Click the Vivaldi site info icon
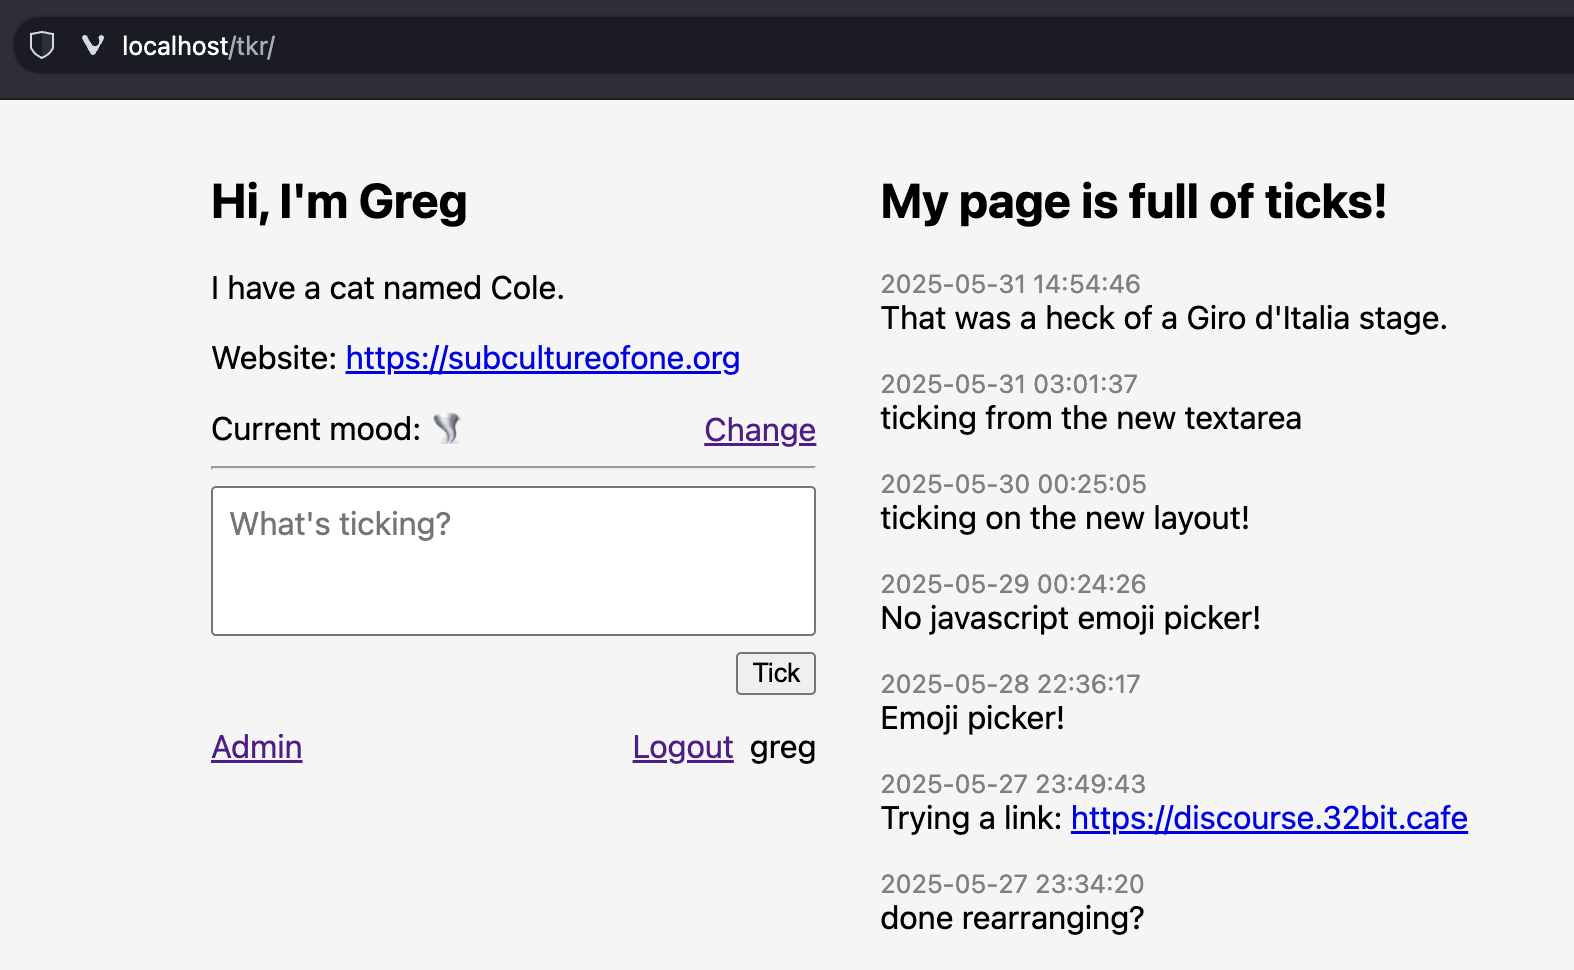 (x=93, y=45)
